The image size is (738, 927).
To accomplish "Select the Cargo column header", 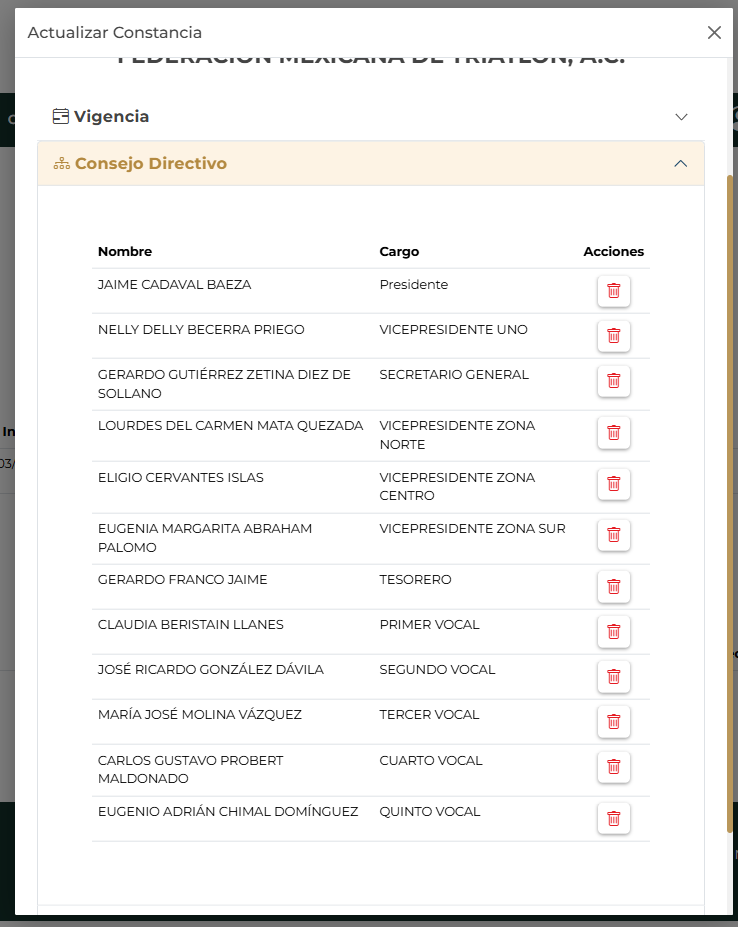I will pyautogui.click(x=399, y=251).
